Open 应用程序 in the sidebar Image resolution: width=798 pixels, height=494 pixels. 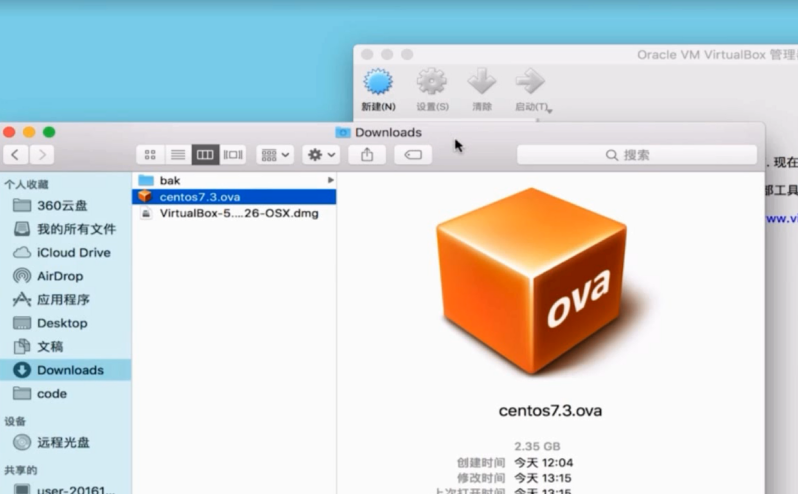[66, 299]
